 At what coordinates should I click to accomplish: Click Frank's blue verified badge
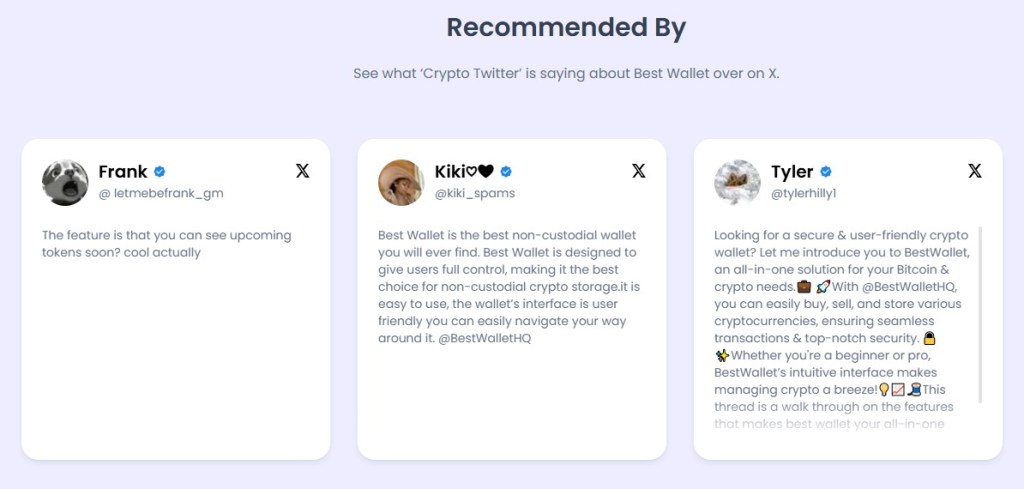pyautogui.click(x=160, y=172)
